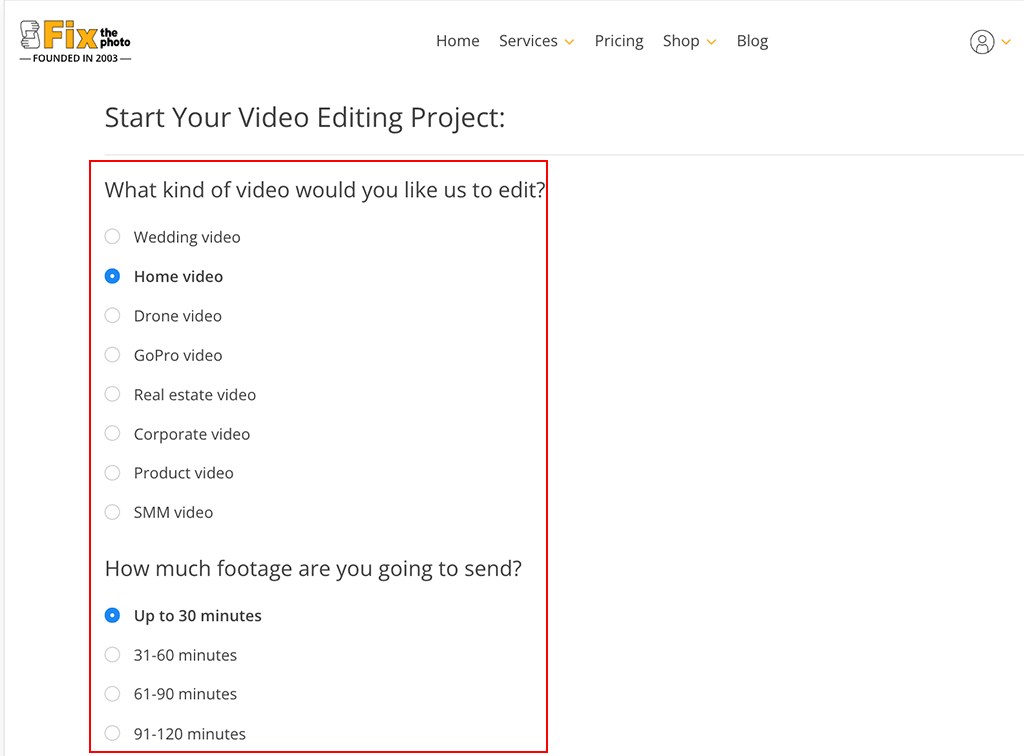
Task: Select the Product video radio button
Action: click(112, 473)
